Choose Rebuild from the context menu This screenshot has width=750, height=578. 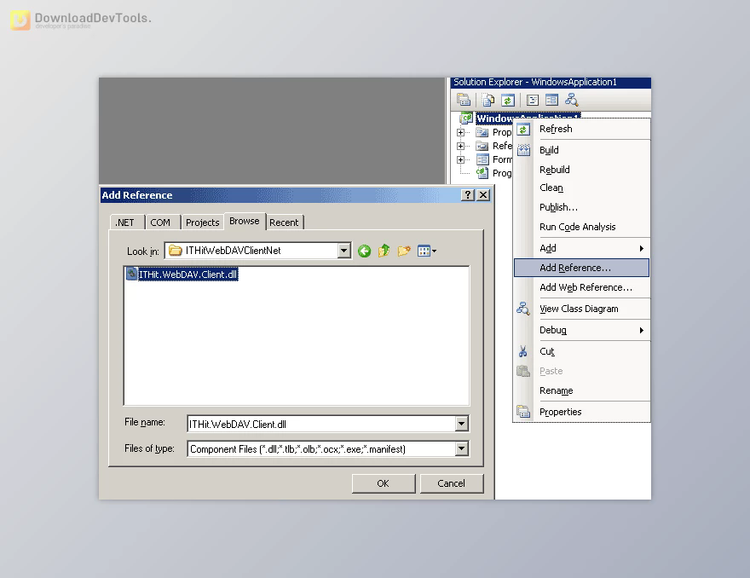click(582, 169)
